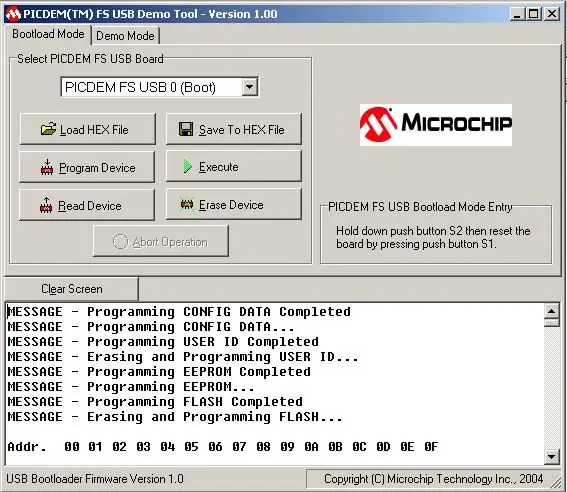
Task: Click the Program Device button label
Action: coord(97,168)
